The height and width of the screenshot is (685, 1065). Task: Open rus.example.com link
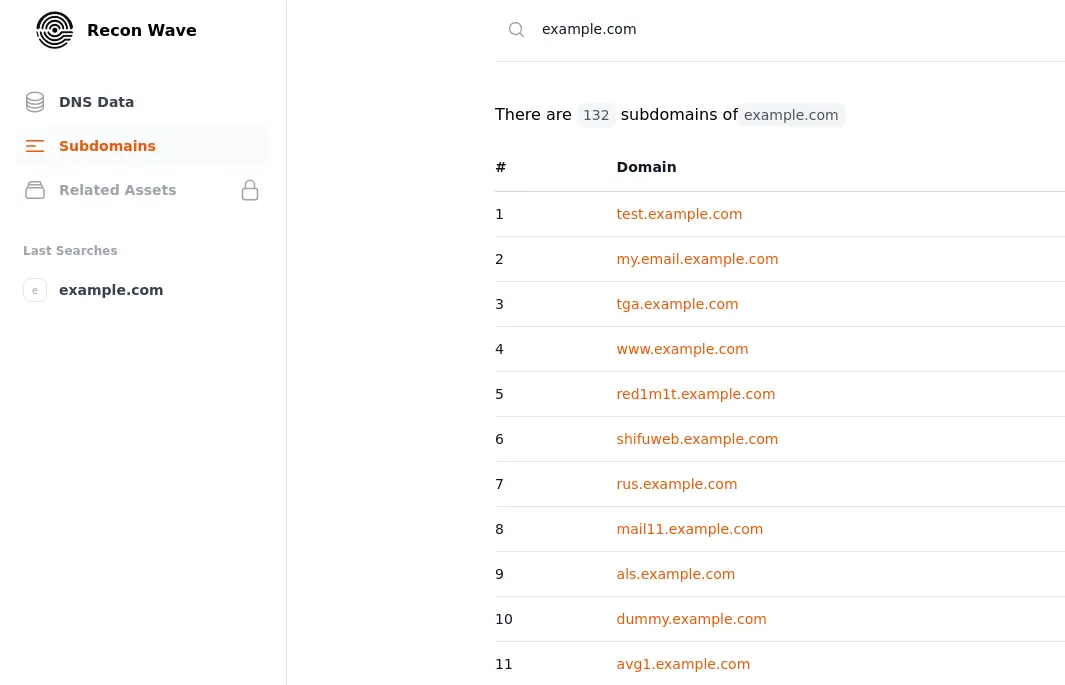(x=676, y=484)
